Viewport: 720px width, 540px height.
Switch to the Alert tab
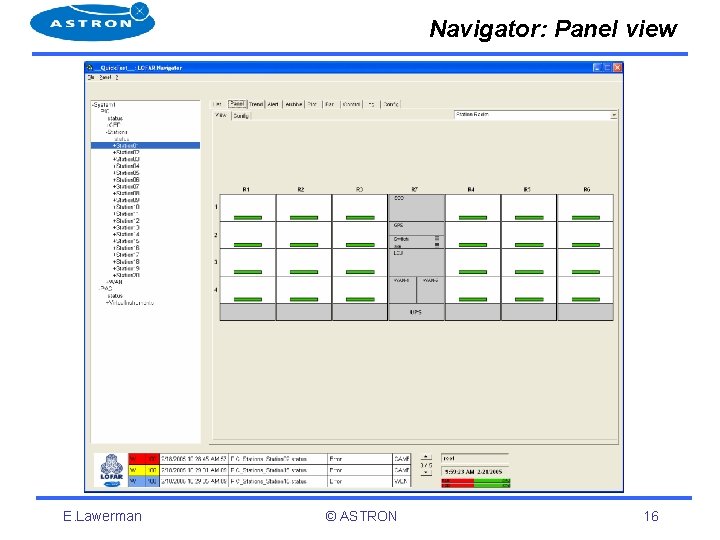point(273,105)
